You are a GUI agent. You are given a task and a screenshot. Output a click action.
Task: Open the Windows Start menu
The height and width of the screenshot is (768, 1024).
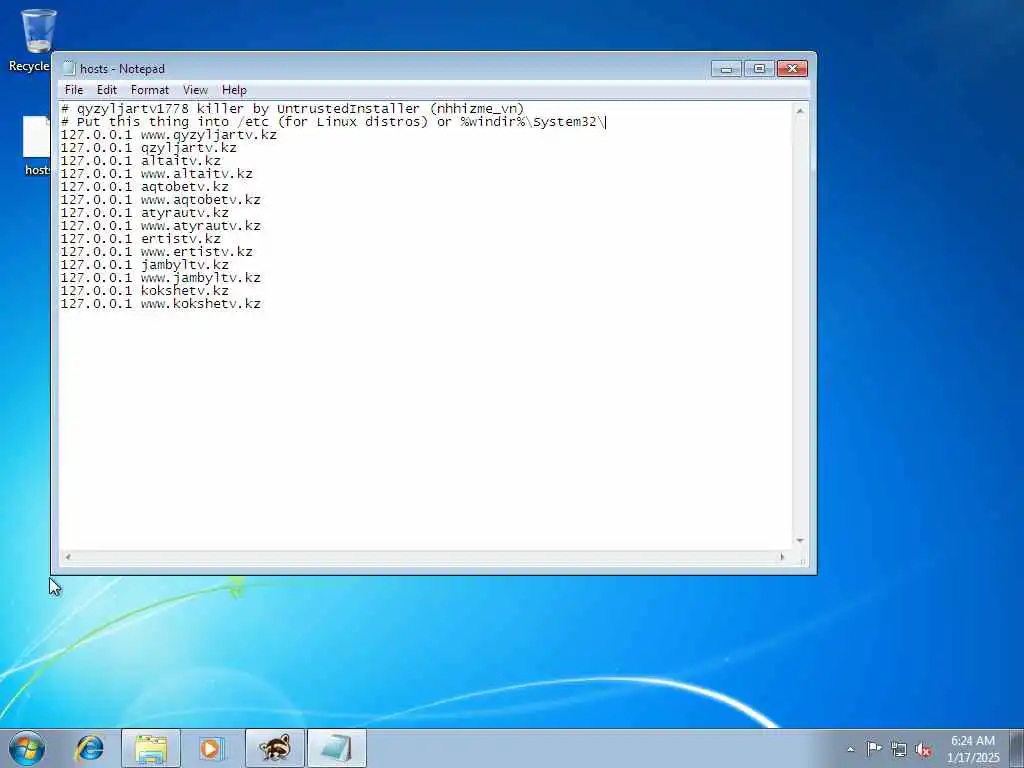coord(27,748)
